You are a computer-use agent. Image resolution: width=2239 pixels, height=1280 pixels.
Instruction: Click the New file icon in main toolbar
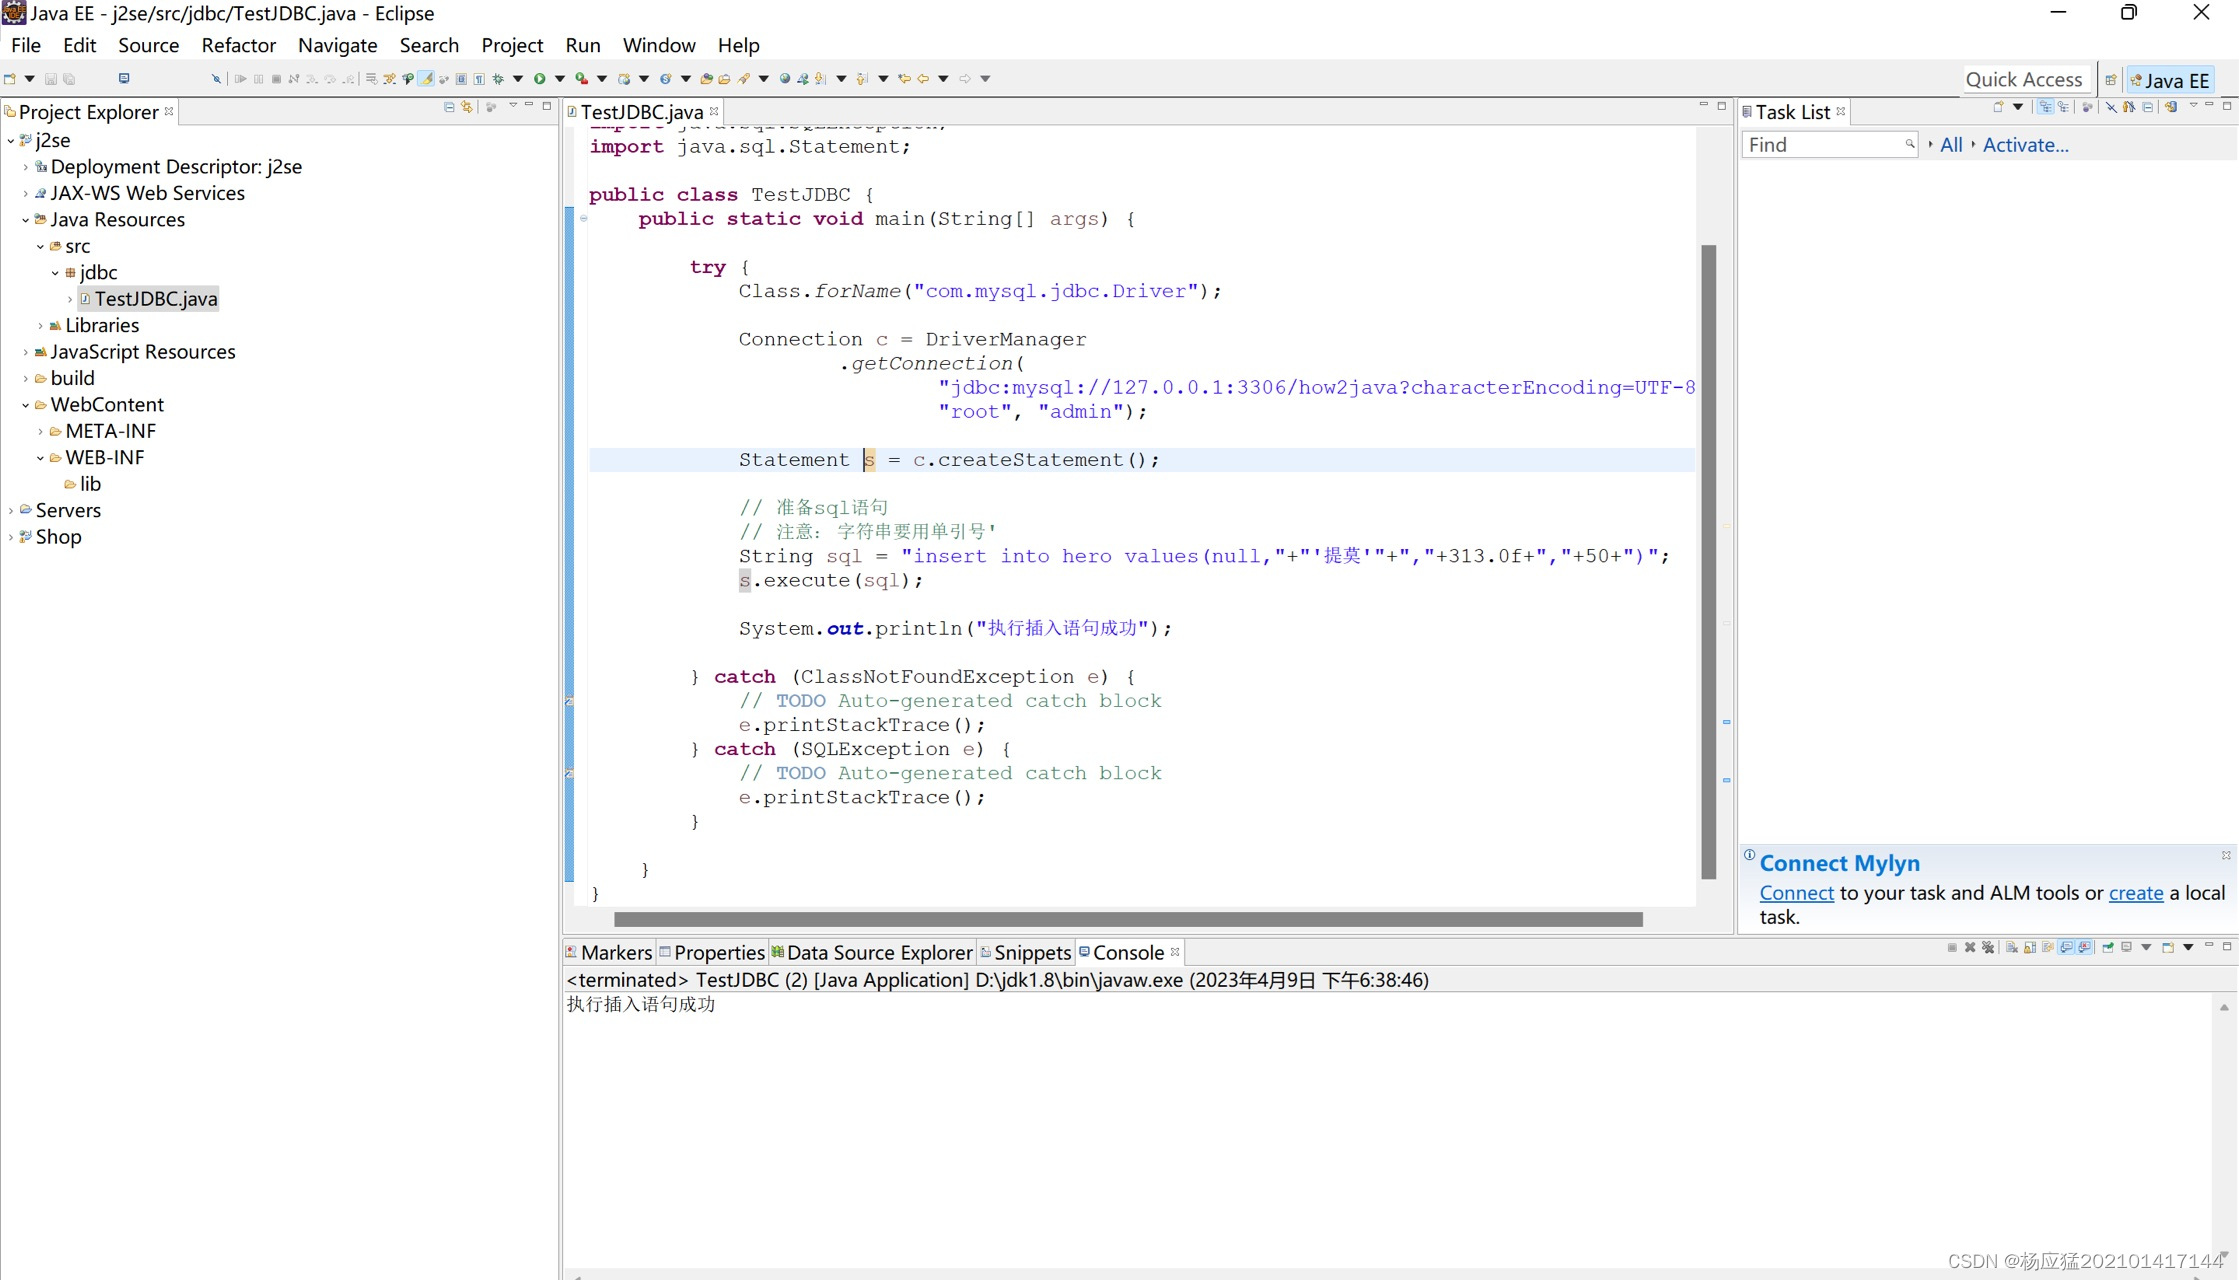(x=10, y=79)
